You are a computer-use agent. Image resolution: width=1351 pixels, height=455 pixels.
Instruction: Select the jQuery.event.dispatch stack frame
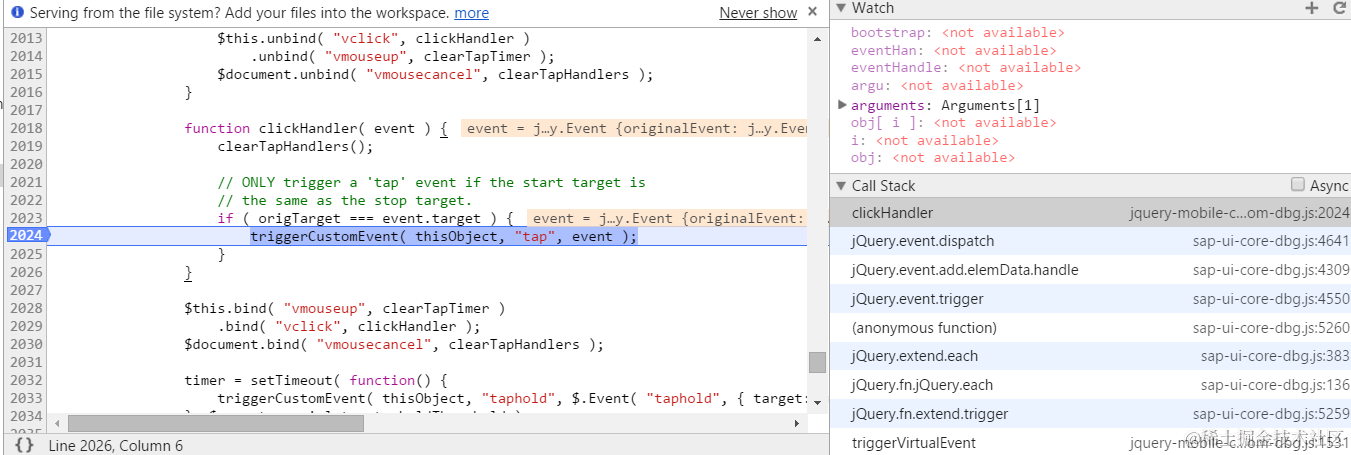[1090, 241]
